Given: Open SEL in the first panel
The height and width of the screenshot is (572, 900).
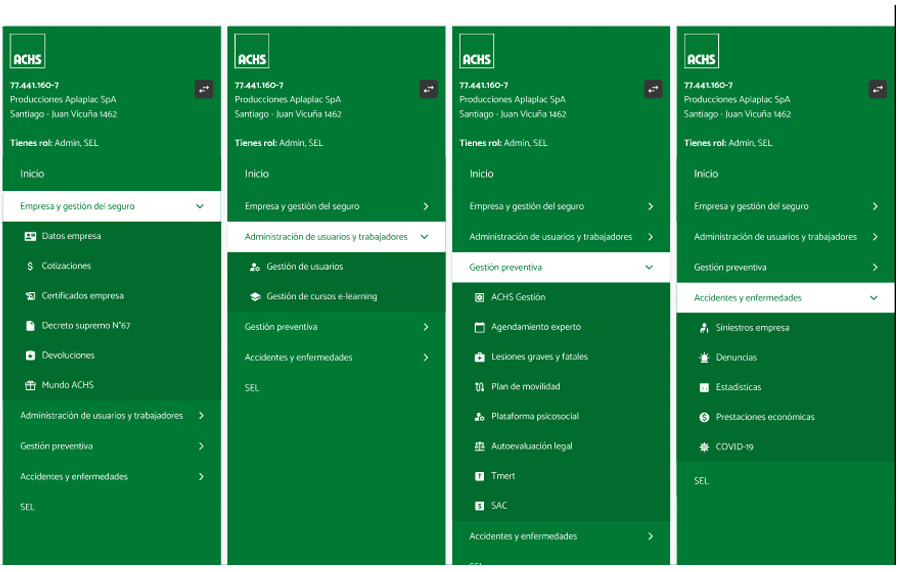Looking at the screenshot, I should tap(27, 507).
